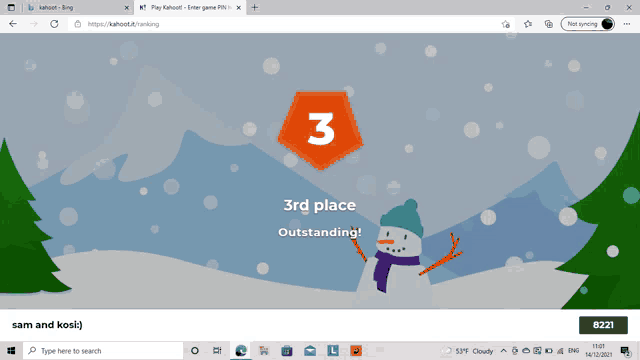Screen dimensions: 640x360
Task: Go back to the previous page
Action: point(13,24)
